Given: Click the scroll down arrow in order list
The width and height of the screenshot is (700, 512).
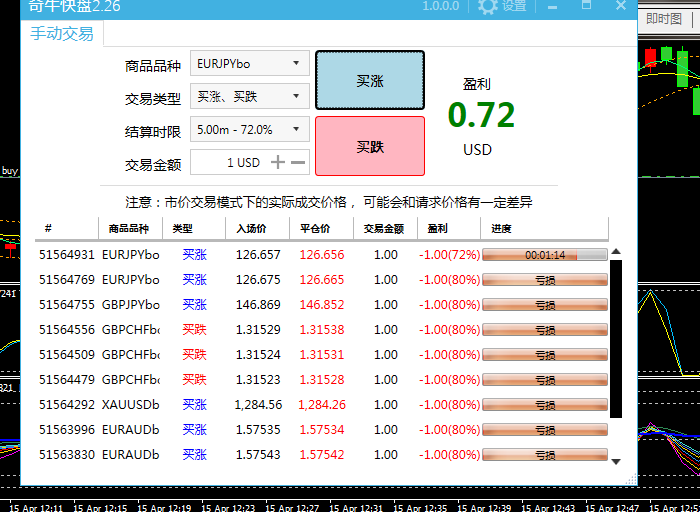Looking at the screenshot, I should point(616,461).
